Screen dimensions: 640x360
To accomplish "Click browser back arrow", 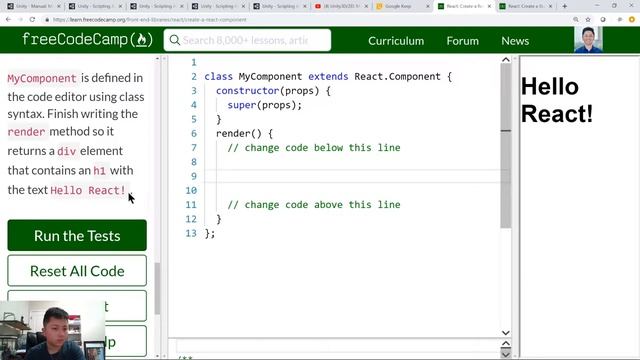I will (x=9, y=20).
